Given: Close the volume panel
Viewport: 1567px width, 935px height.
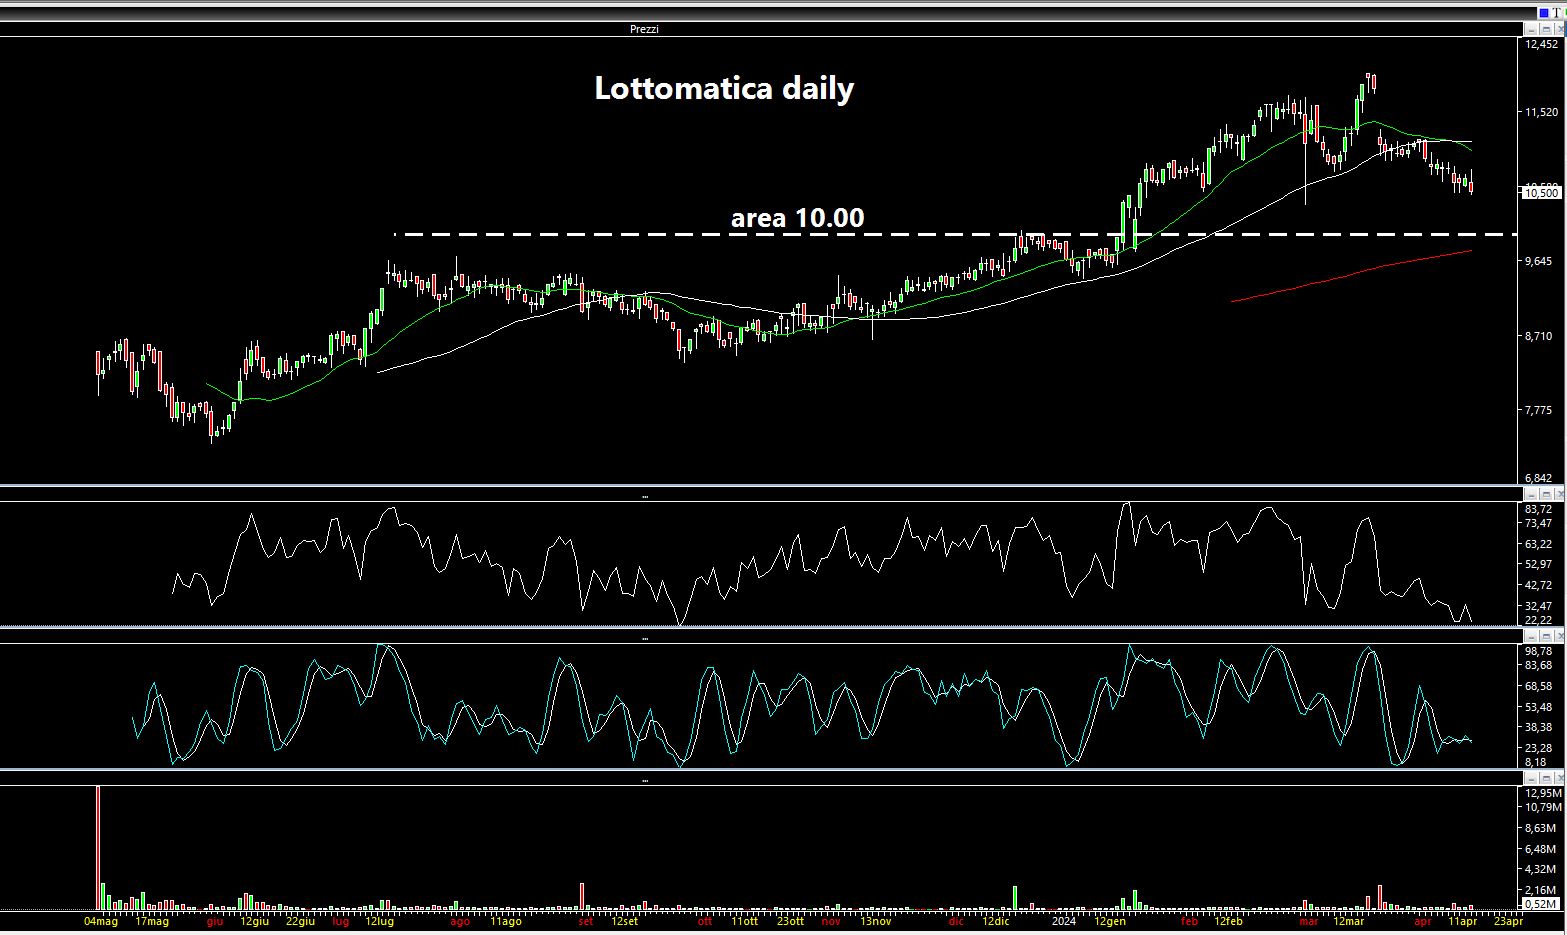Looking at the screenshot, I should (1558, 777).
